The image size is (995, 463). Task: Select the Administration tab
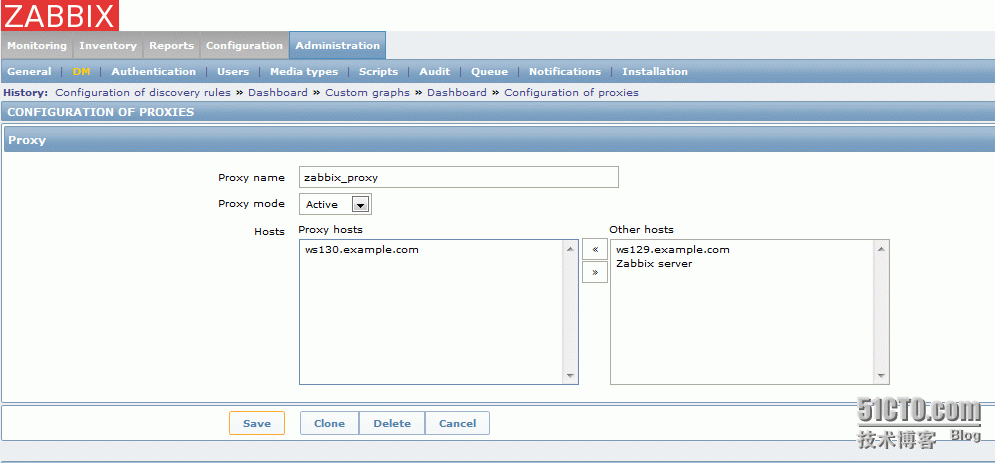(338, 46)
